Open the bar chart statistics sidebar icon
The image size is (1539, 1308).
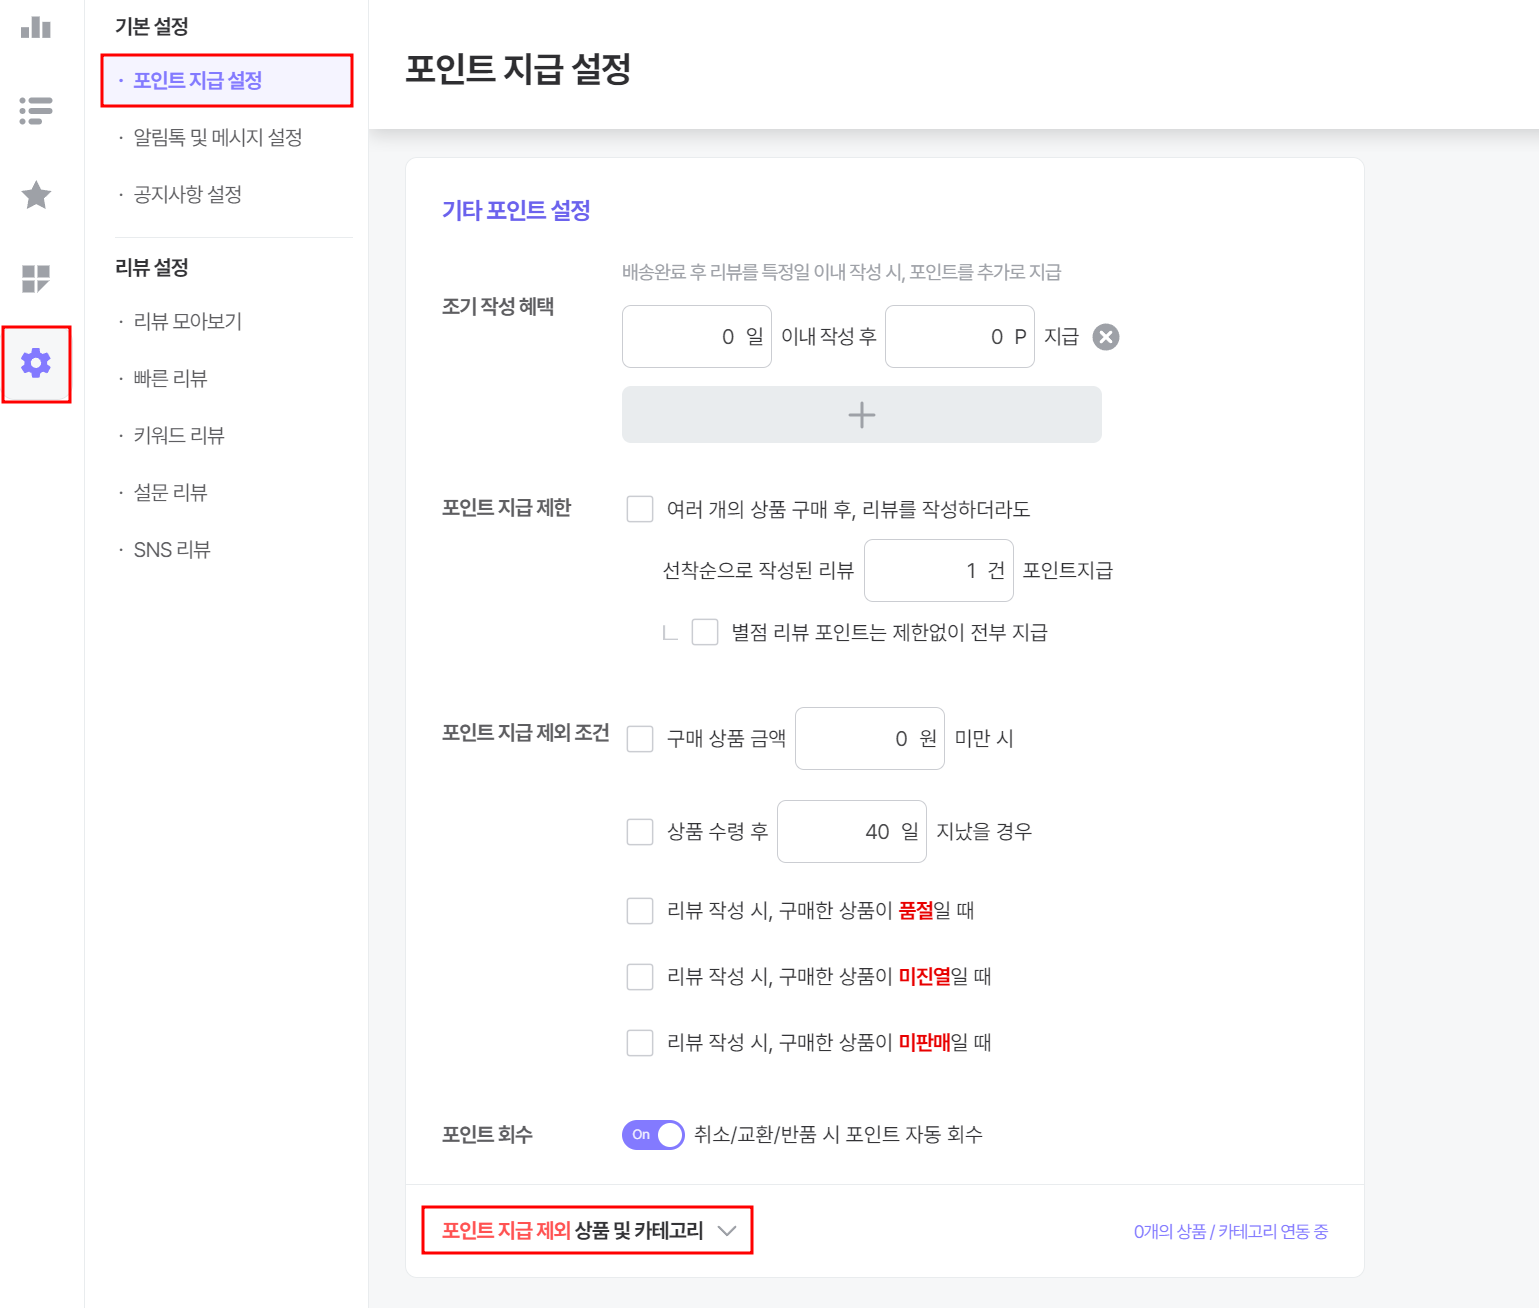click(36, 27)
